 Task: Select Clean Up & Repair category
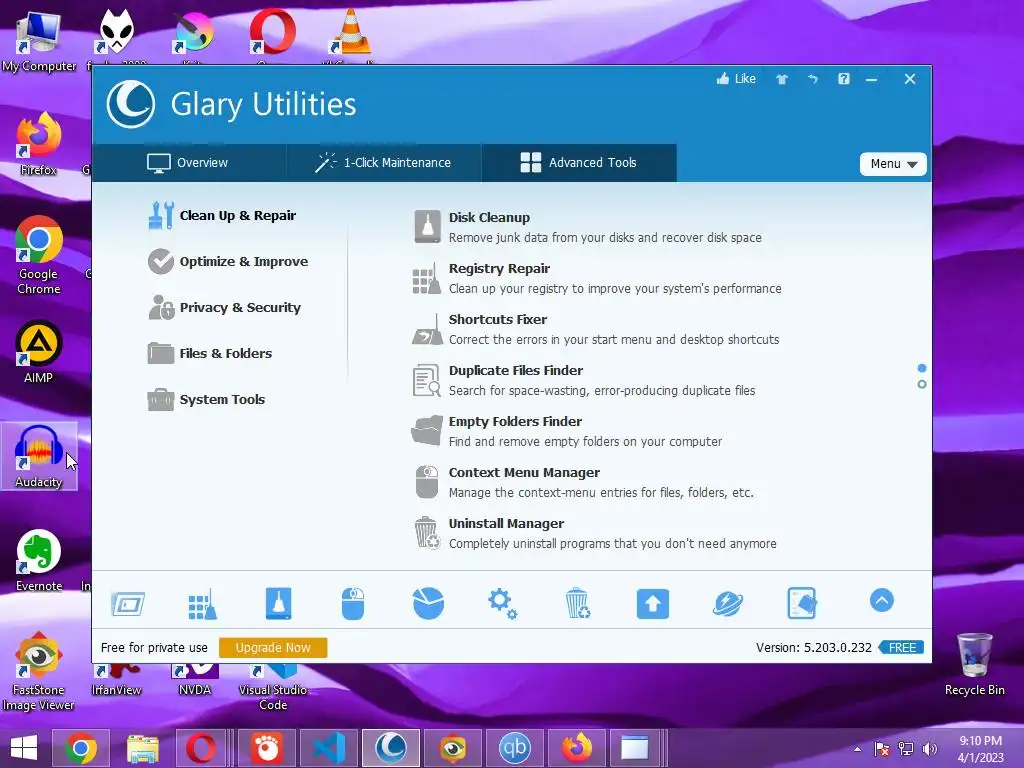222,216
